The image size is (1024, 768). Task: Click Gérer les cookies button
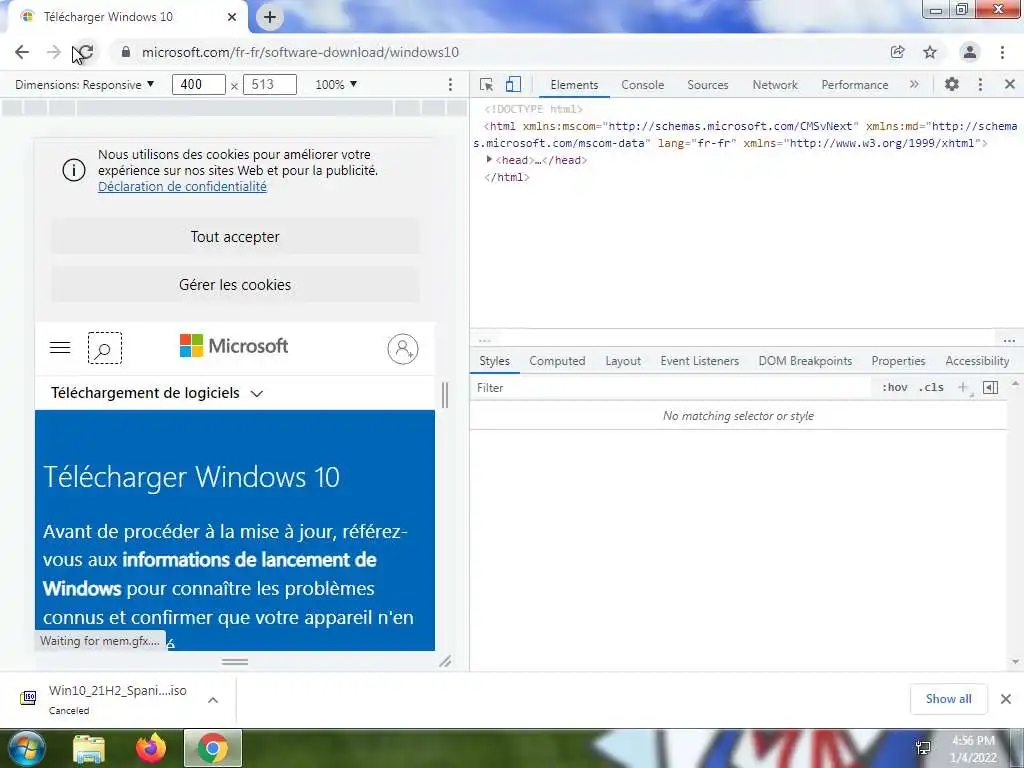pyautogui.click(x=235, y=285)
